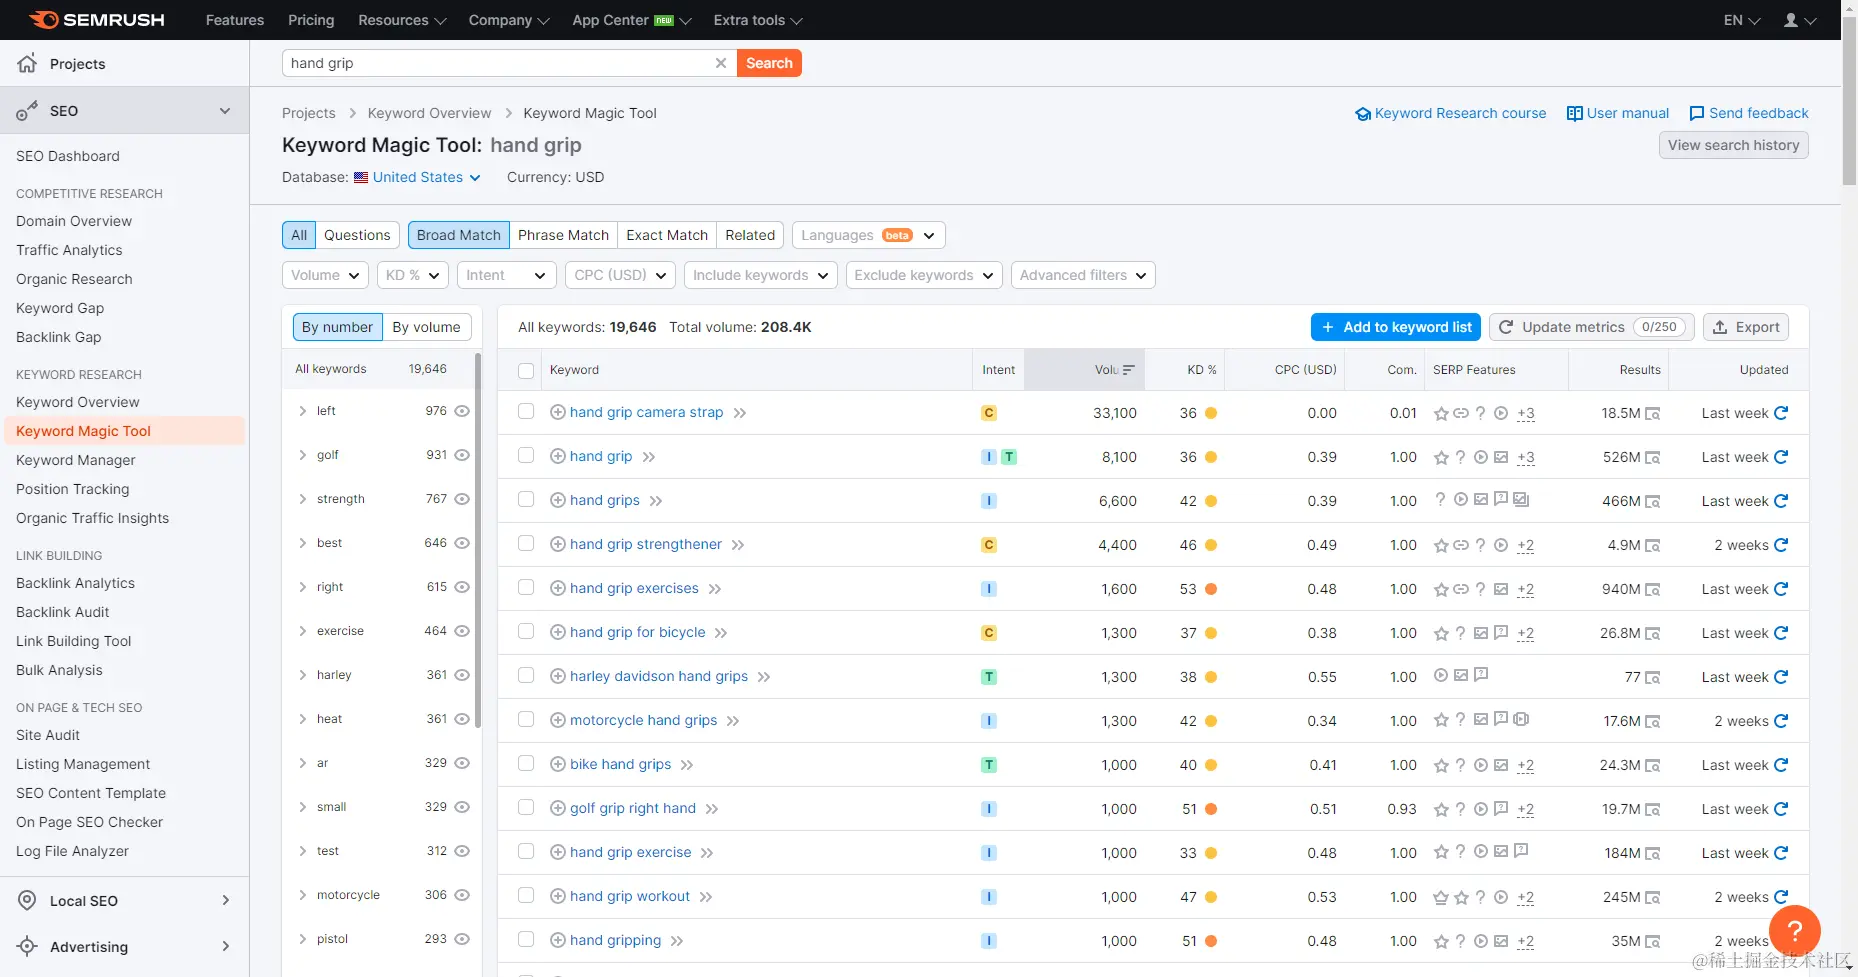Image resolution: width=1858 pixels, height=977 pixels.
Task: Check the hand grip camera strap row
Action: point(526,411)
